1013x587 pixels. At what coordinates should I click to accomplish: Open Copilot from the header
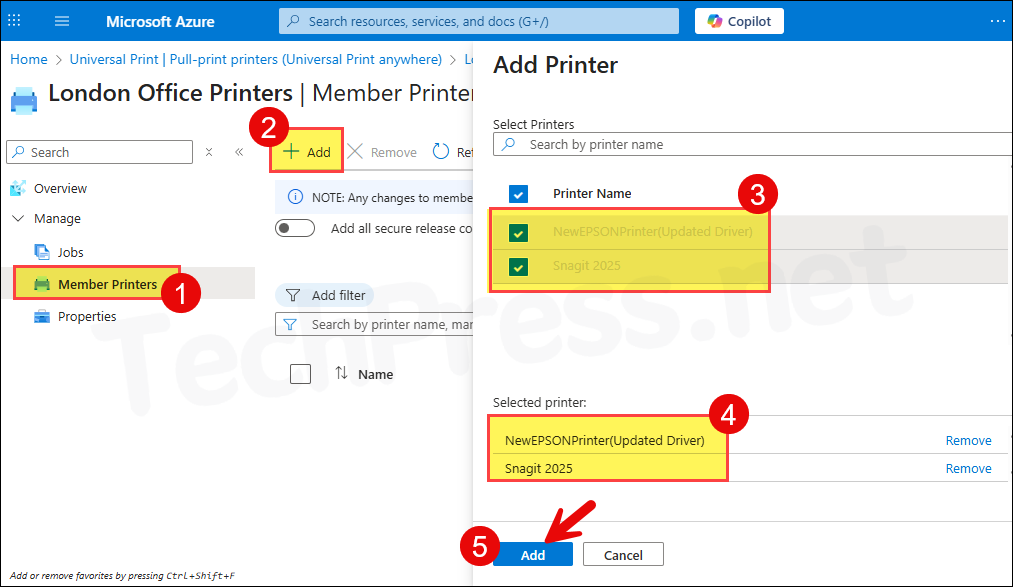click(739, 21)
